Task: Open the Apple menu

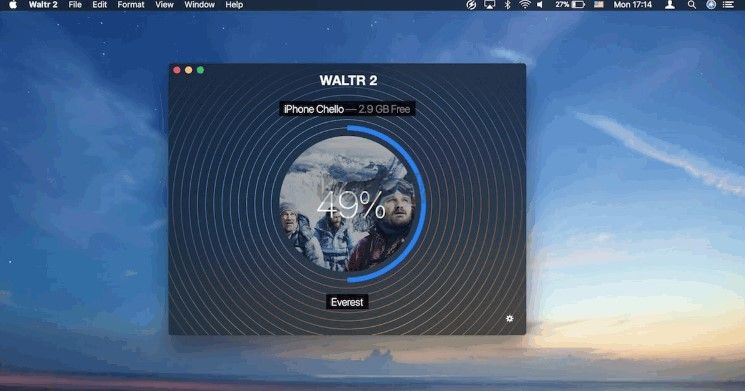Action: coord(13,5)
